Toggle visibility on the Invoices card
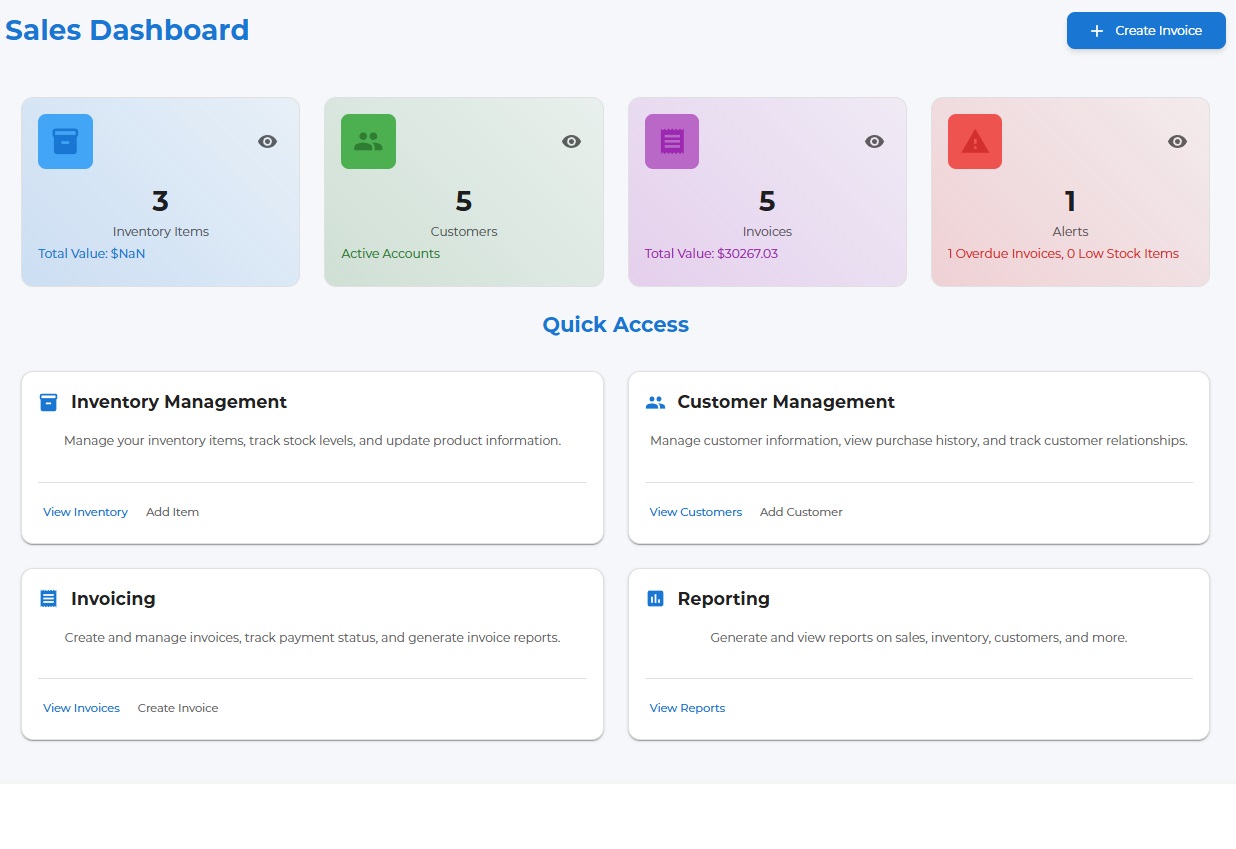The image size is (1236, 849). (x=874, y=141)
